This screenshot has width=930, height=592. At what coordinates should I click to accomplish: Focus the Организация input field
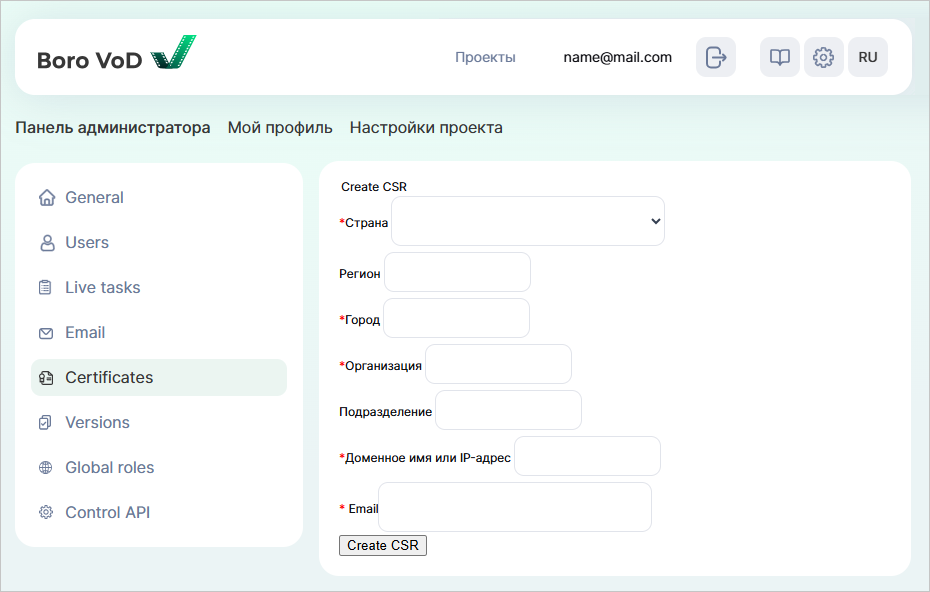click(x=499, y=364)
